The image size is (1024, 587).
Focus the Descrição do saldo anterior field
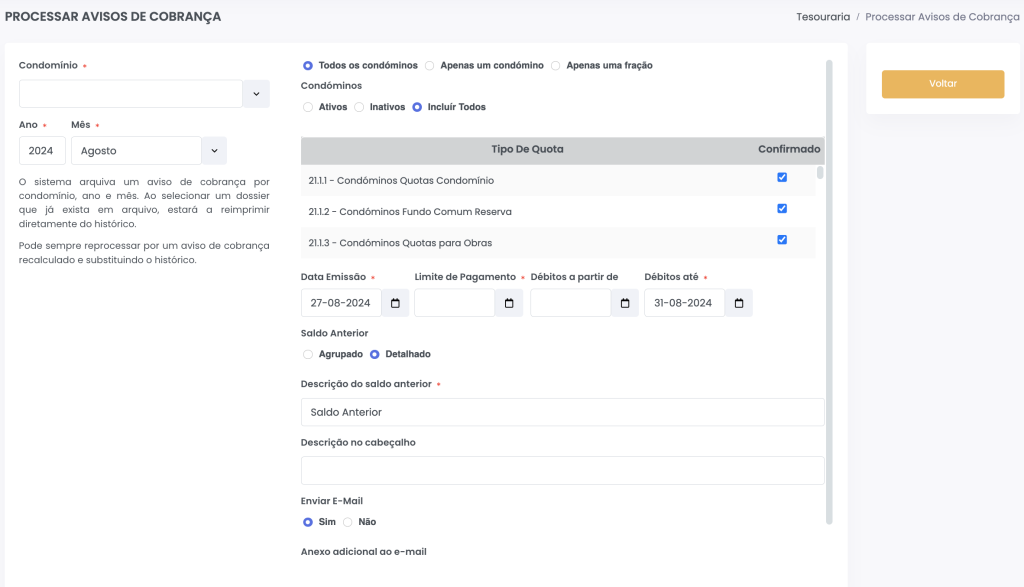pos(562,412)
